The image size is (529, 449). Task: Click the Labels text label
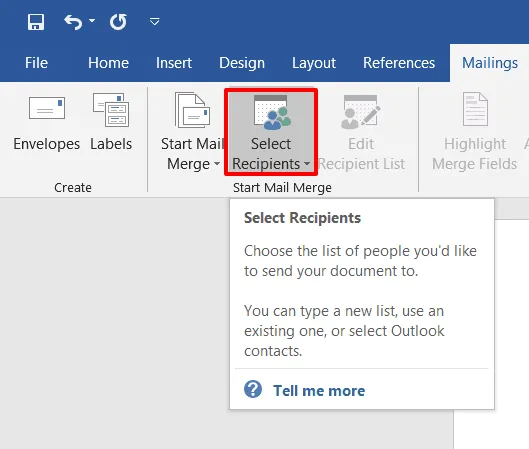pos(111,144)
